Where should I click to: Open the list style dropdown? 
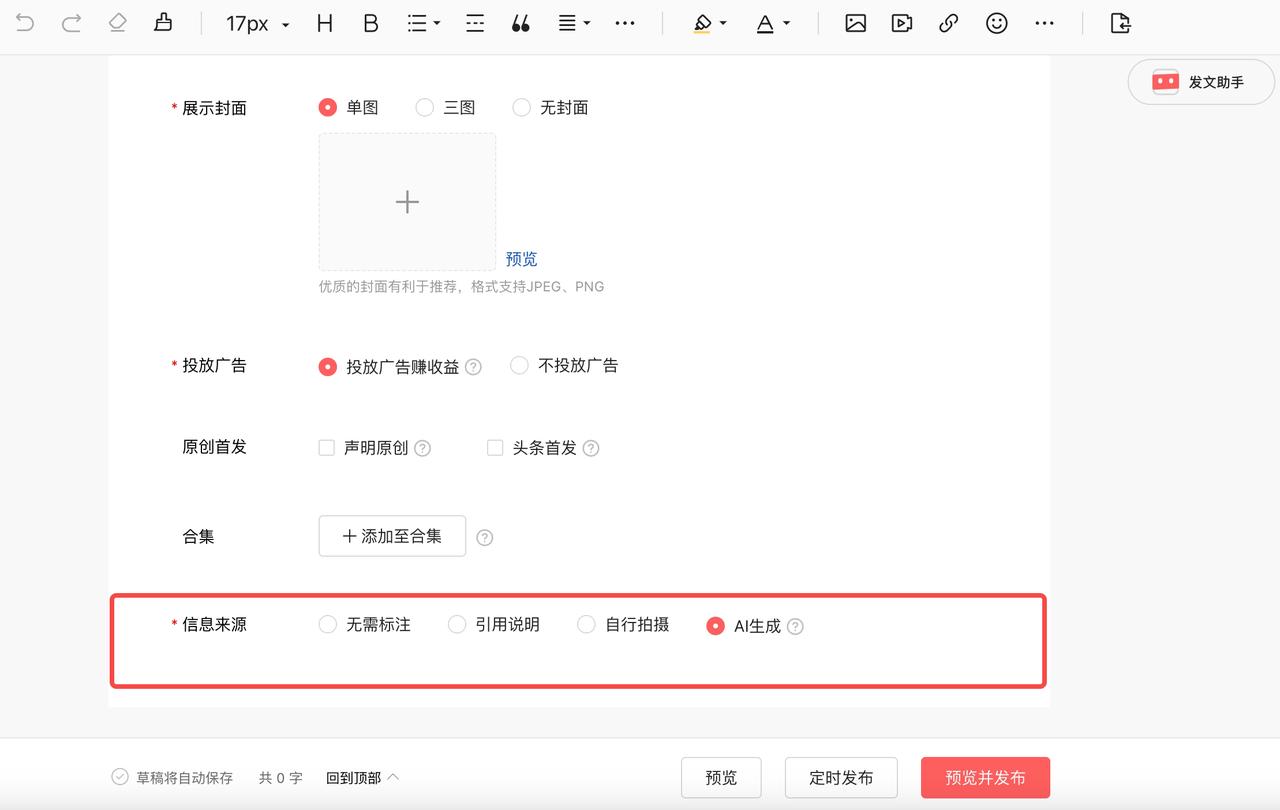(423, 22)
